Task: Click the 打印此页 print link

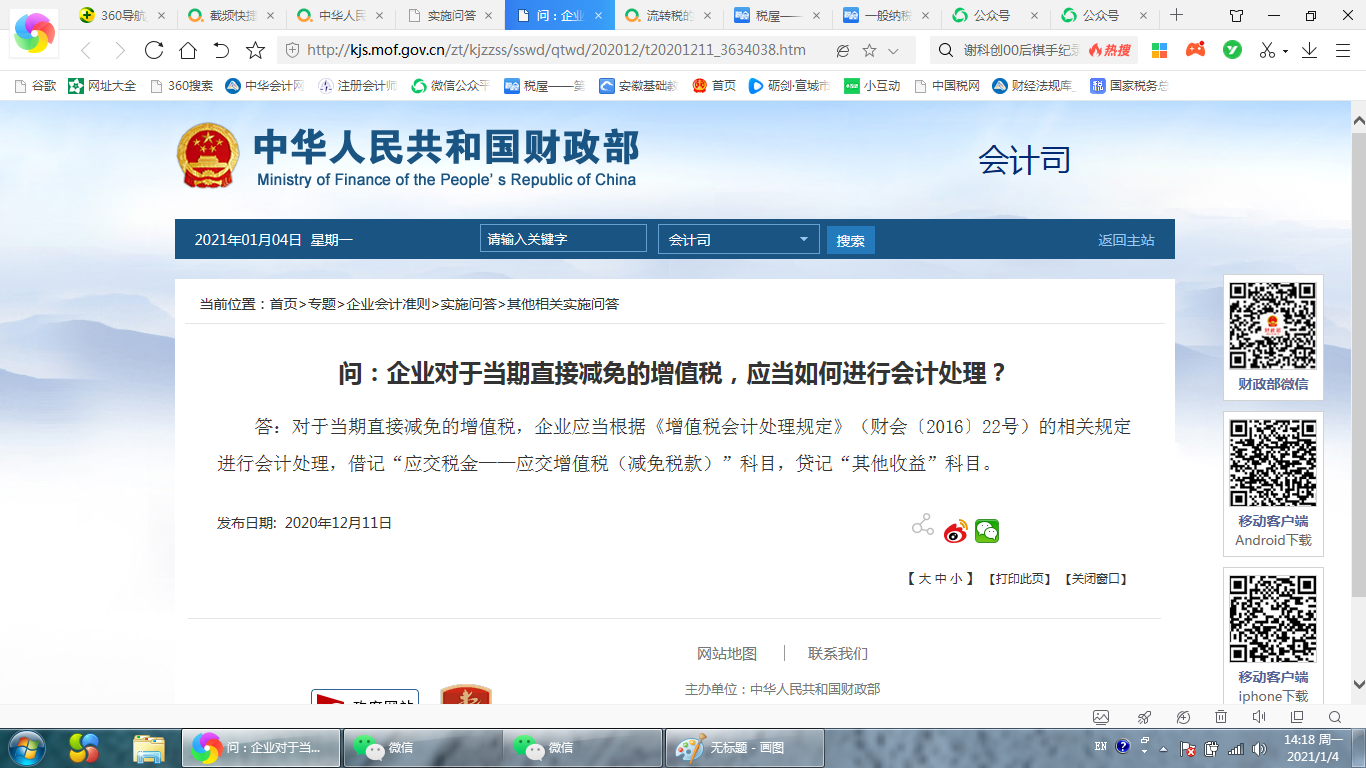Action: (1019, 579)
